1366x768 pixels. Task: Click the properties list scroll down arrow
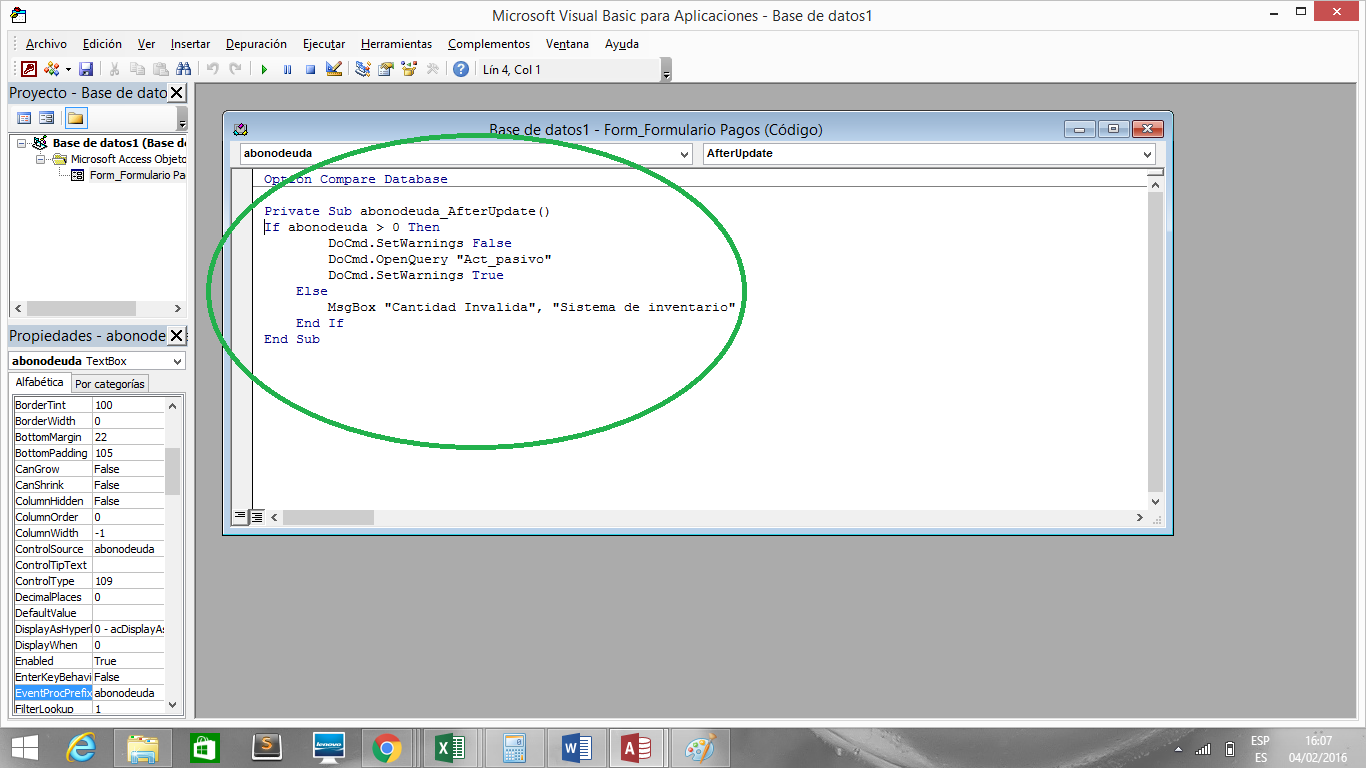[x=173, y=704]
